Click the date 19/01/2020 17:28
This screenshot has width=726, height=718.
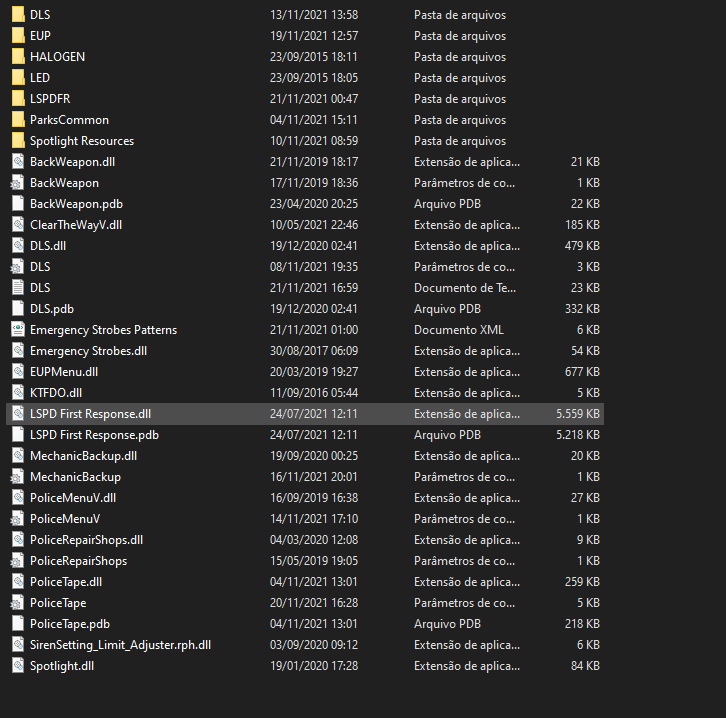(x=314, y=666)
